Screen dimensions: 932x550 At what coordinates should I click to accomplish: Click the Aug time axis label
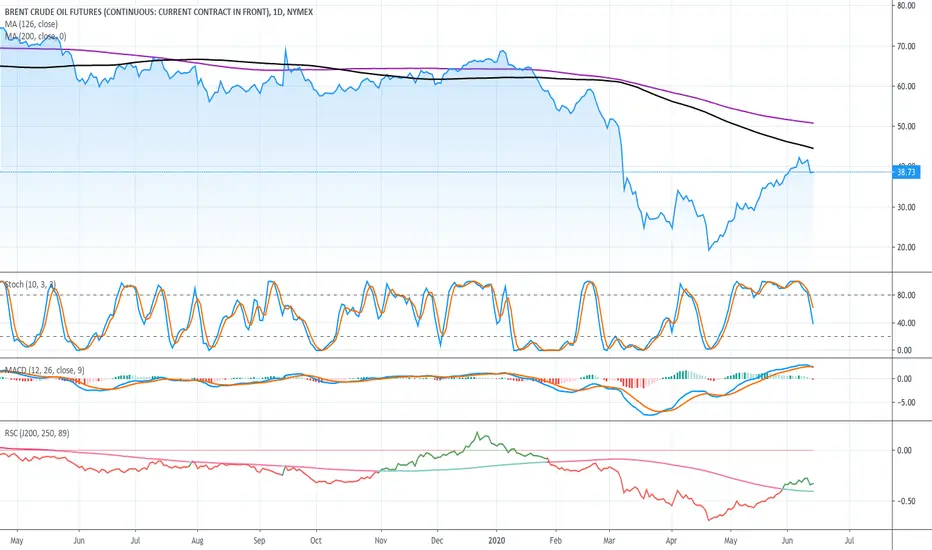click(x=197, y=540)
